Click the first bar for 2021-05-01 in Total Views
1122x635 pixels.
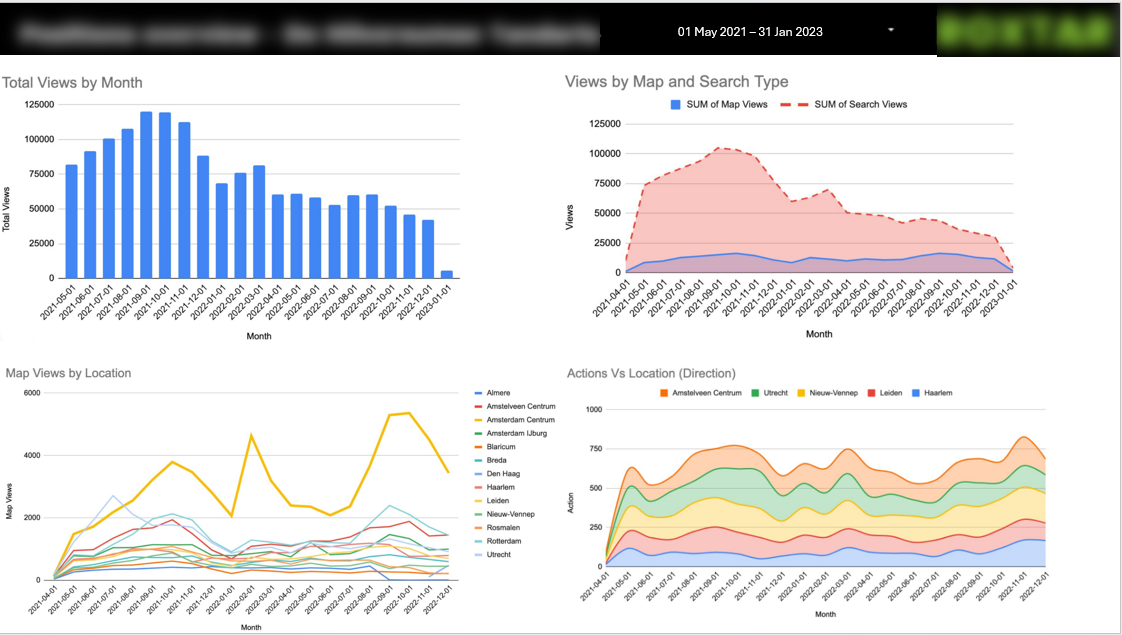click(71, 221)
